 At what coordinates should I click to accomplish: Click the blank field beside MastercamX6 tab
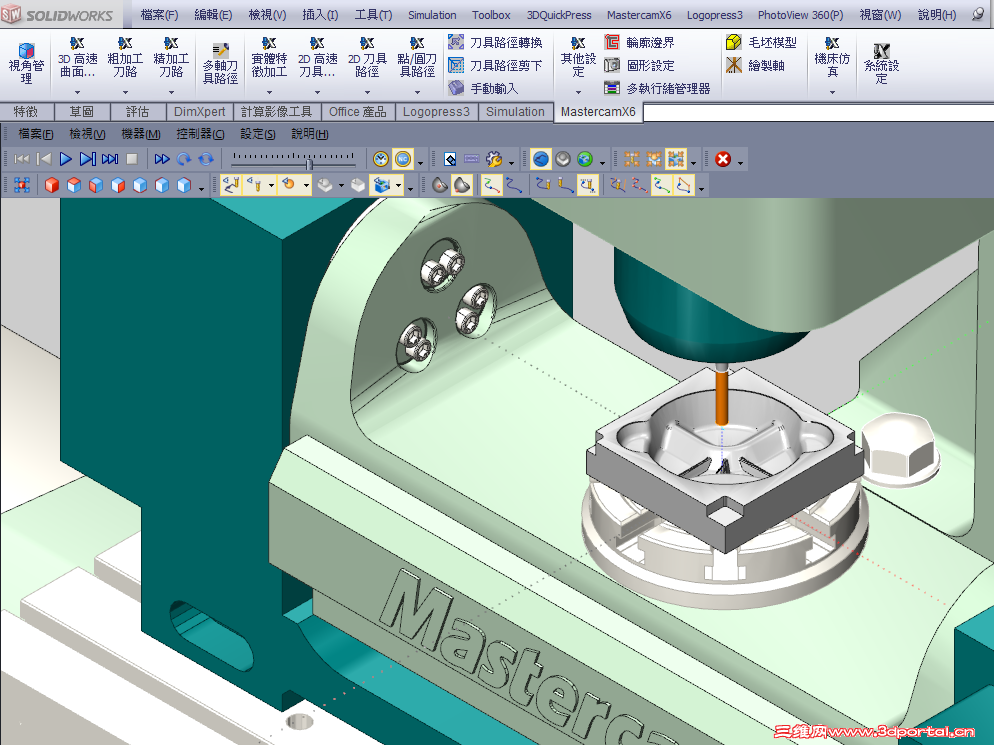(x=818, y=113)
